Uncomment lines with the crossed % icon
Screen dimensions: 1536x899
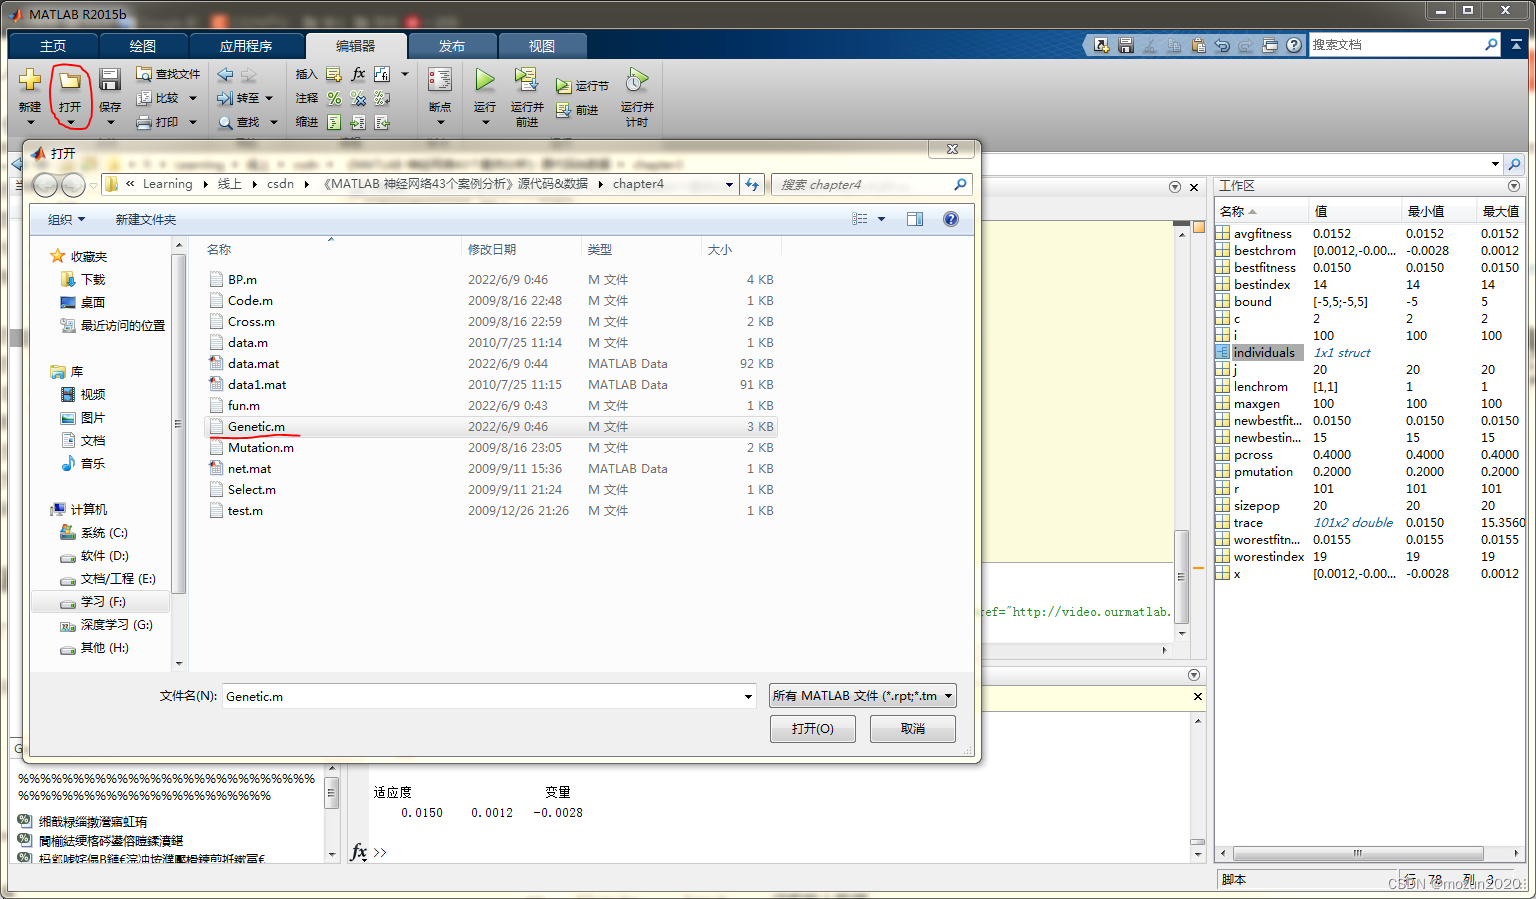(x=358, y=98)
